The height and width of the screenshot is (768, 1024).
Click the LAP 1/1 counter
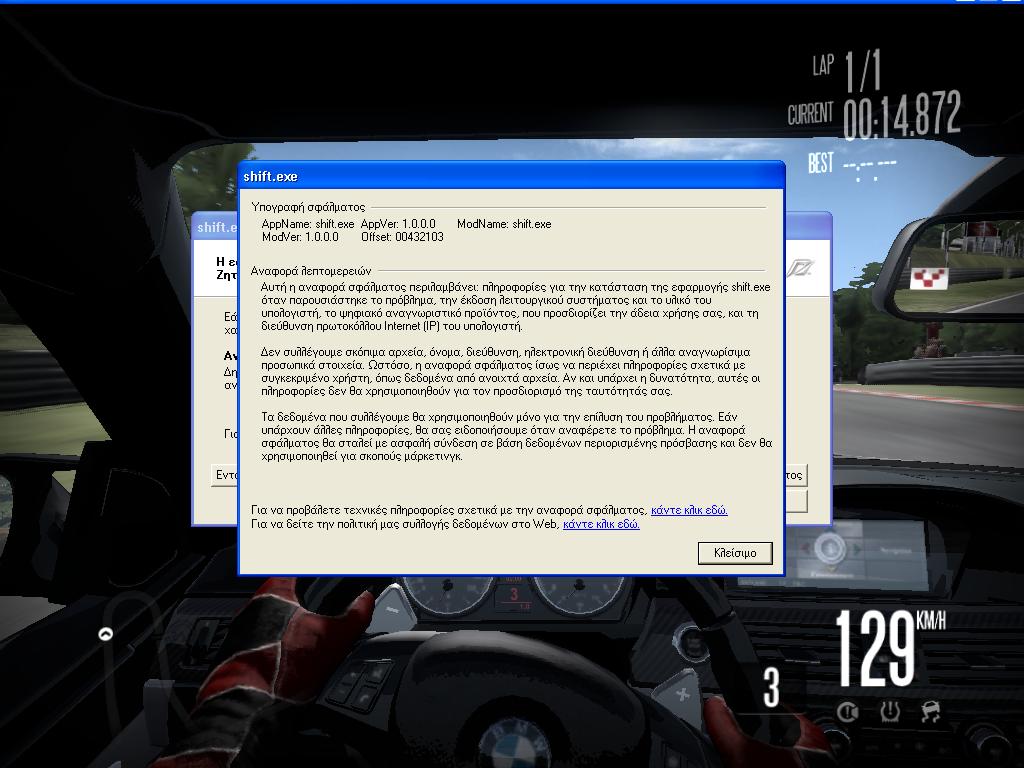click(x=846, y=70)
